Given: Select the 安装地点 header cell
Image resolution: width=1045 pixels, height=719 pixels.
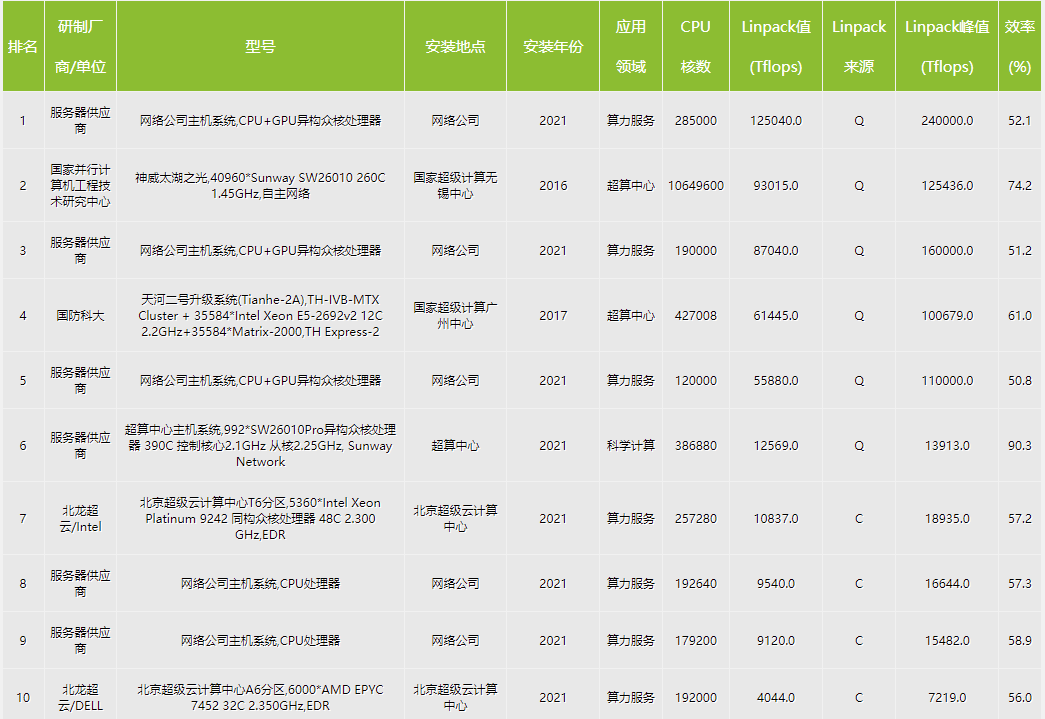Looking at the screenshot, I should [x=455, y=47].
